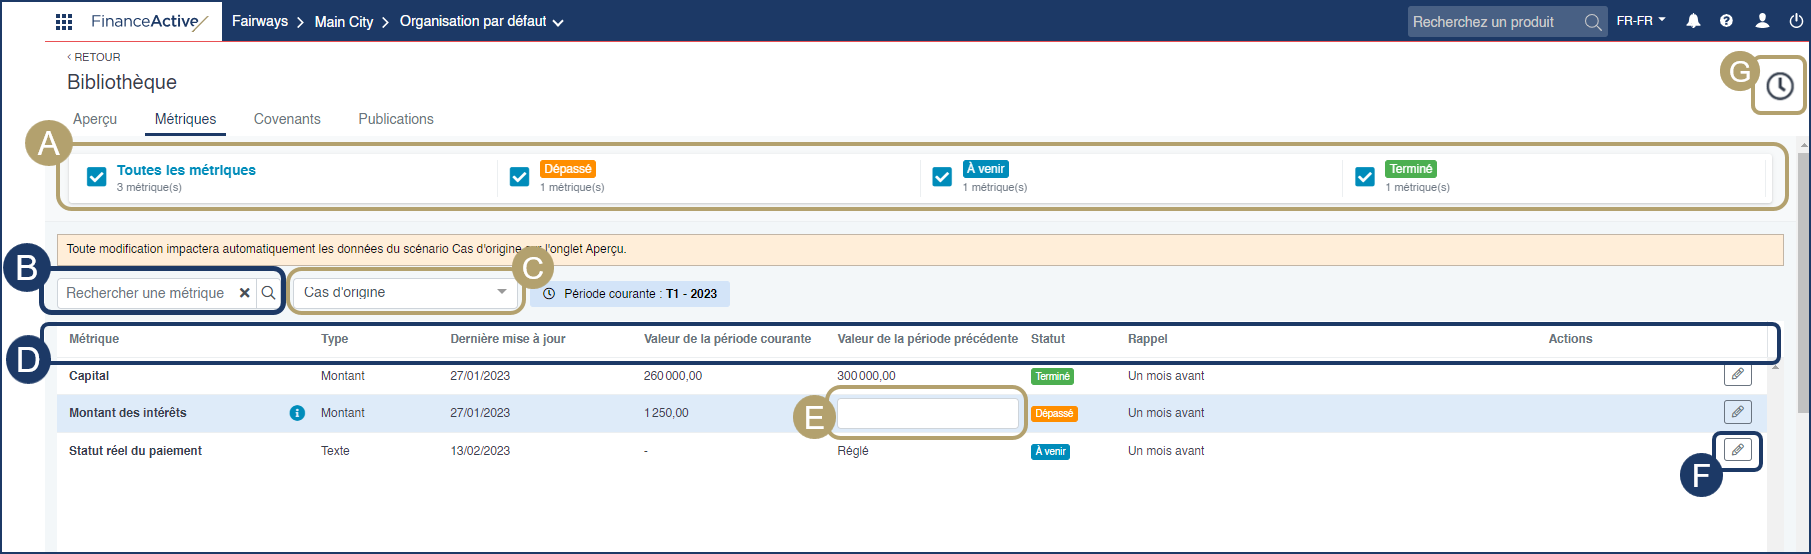This screenshot has height=554, width=1811.
Task: Expand the Cas d'origine scenario dropdown
Action: (x=405, y=293)
